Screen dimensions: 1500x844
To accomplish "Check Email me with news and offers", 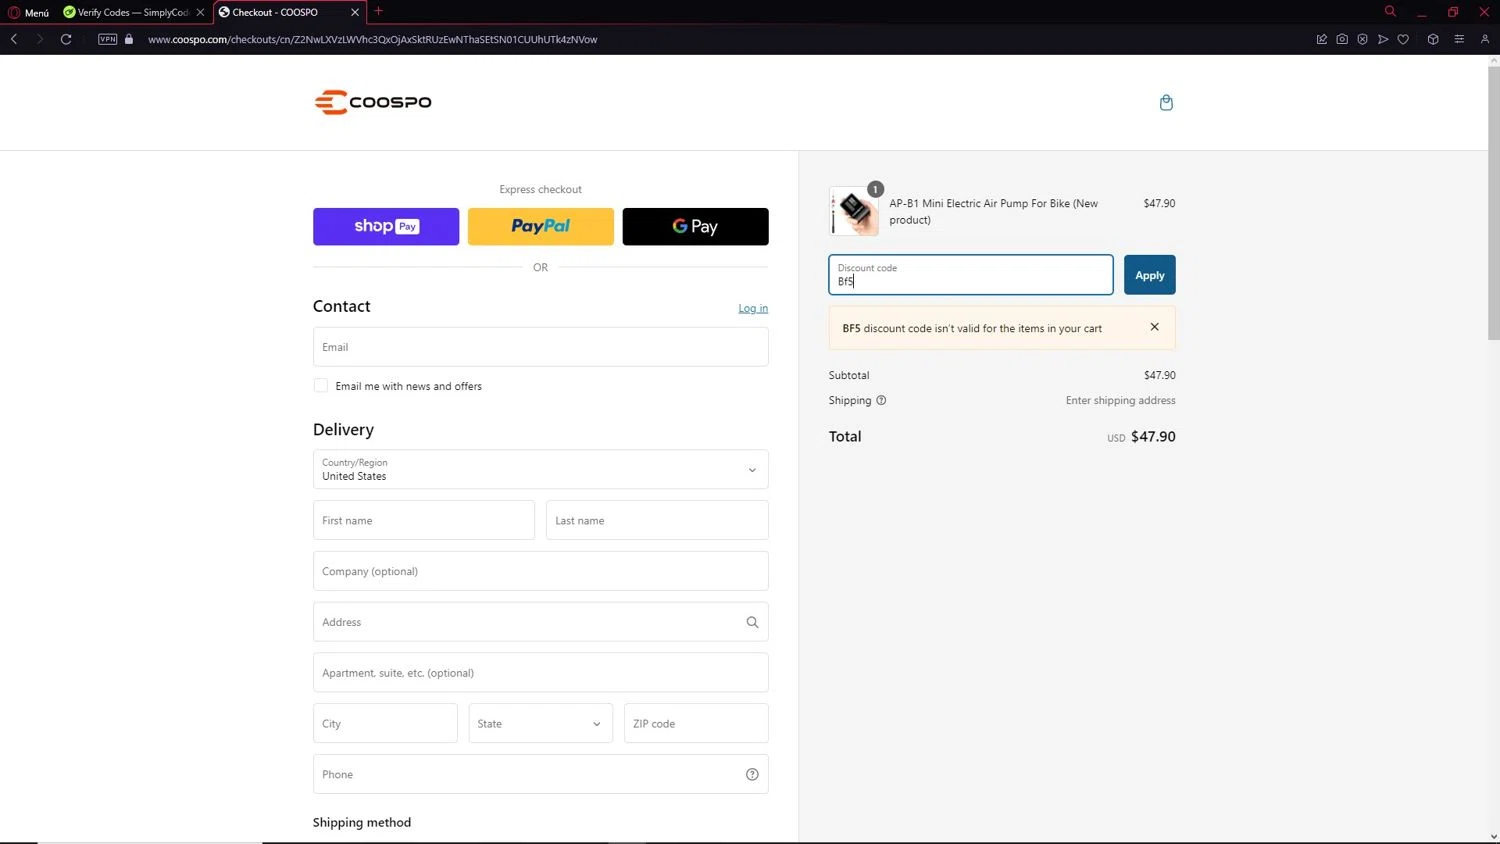I will point(321,385).
